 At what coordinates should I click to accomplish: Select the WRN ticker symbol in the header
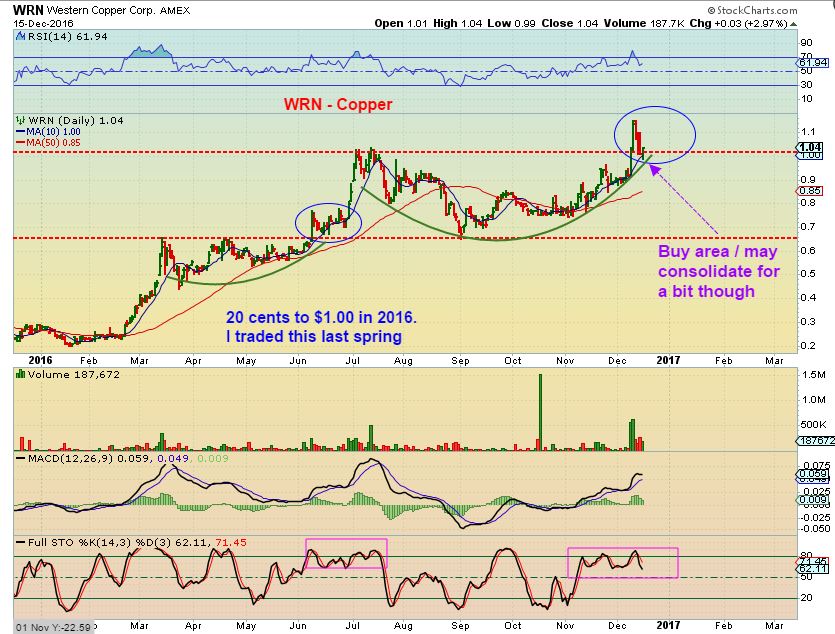pyautogui.click(x=29, y=10)
